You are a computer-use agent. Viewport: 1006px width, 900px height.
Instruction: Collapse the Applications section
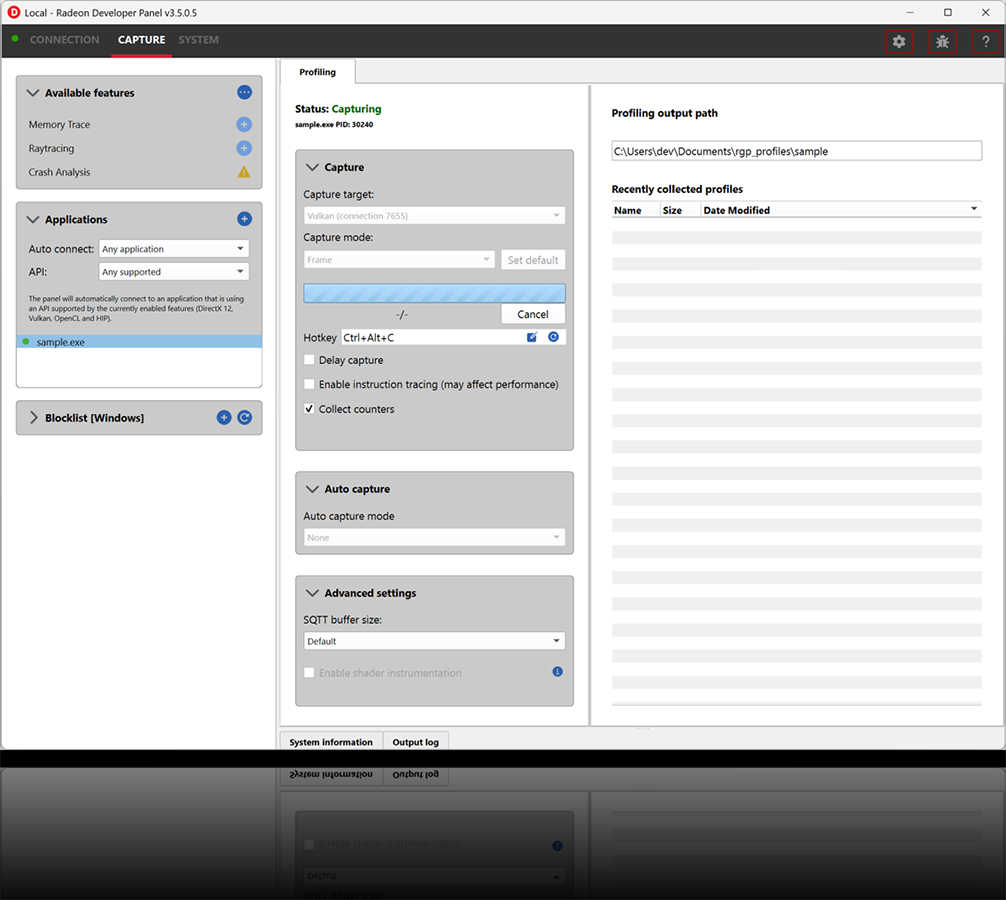[x=33, y=219]
